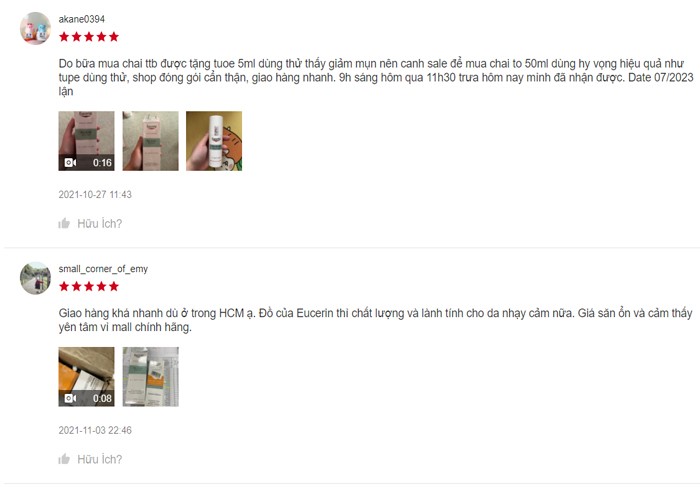
Task: Click the first star in small_corner_of_emy's rating
Action: point(64,287)
